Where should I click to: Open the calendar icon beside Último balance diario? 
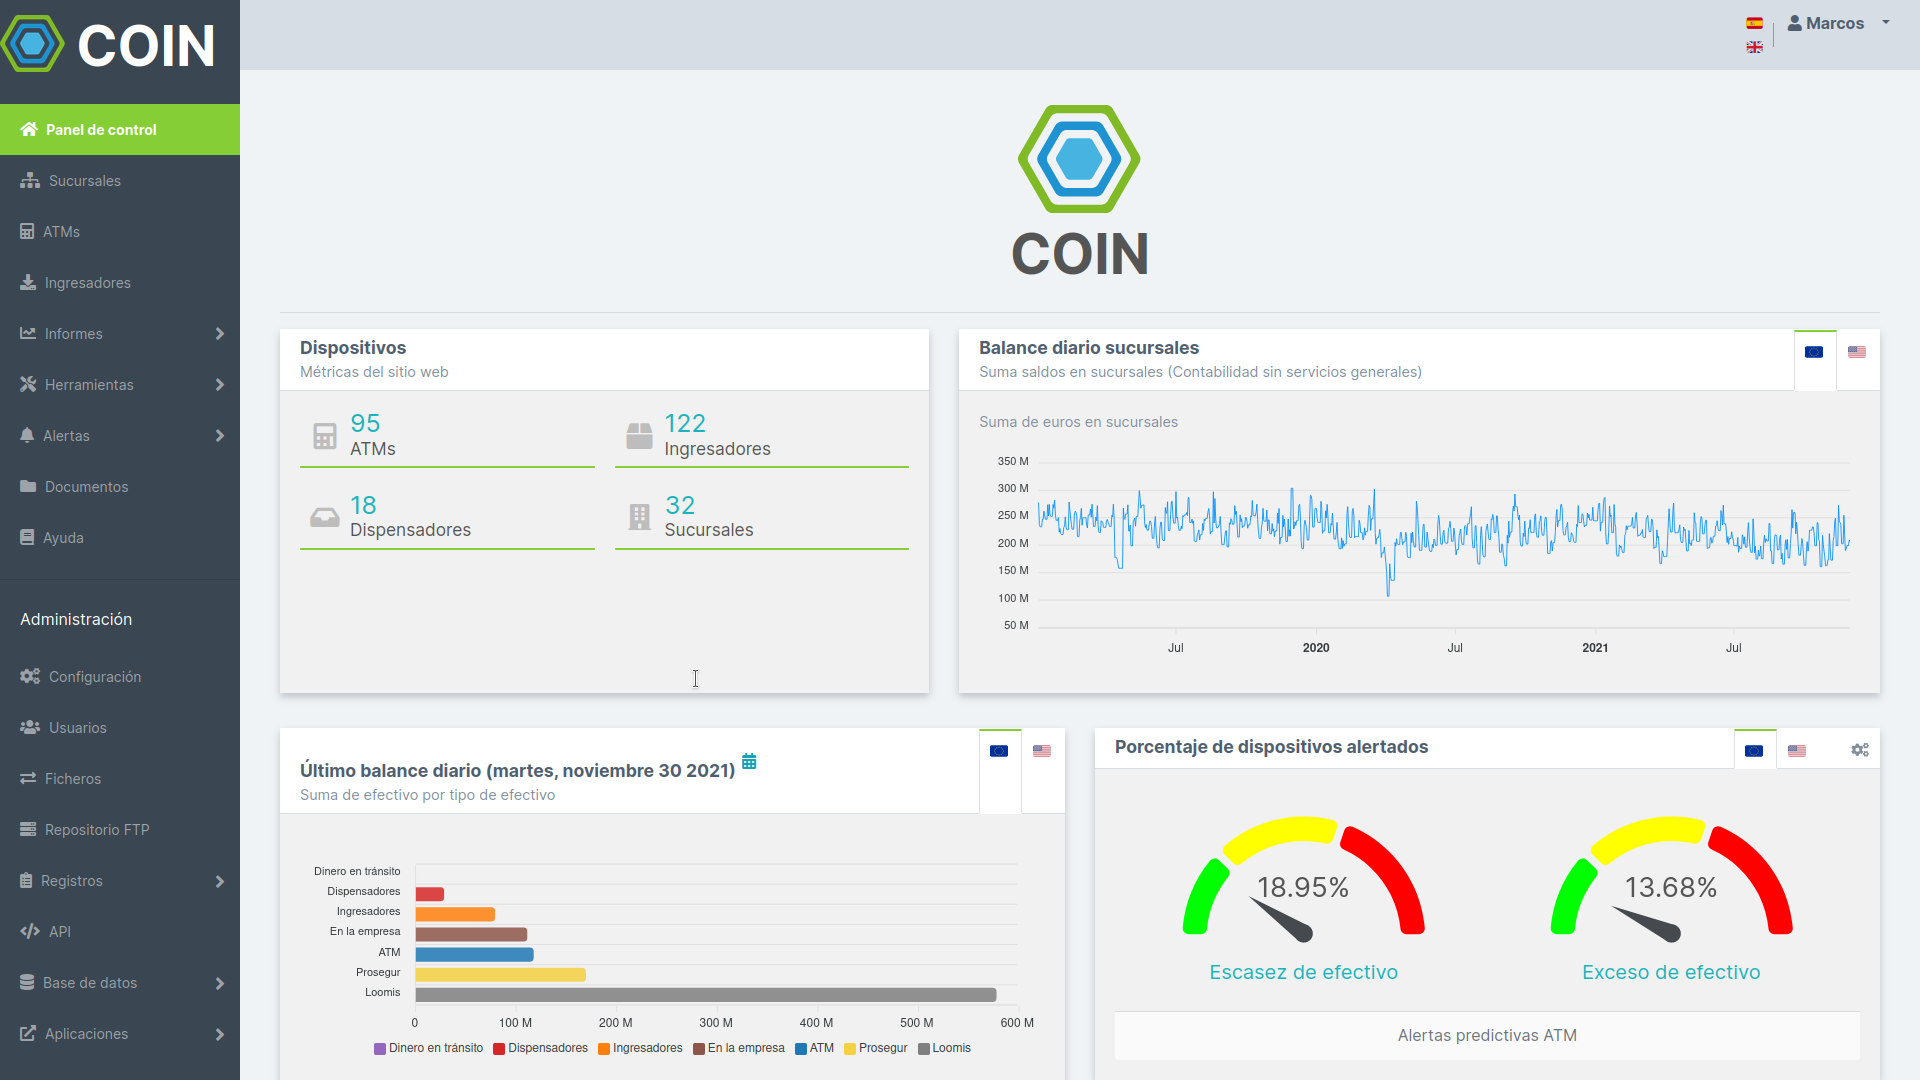pos(749,761)
